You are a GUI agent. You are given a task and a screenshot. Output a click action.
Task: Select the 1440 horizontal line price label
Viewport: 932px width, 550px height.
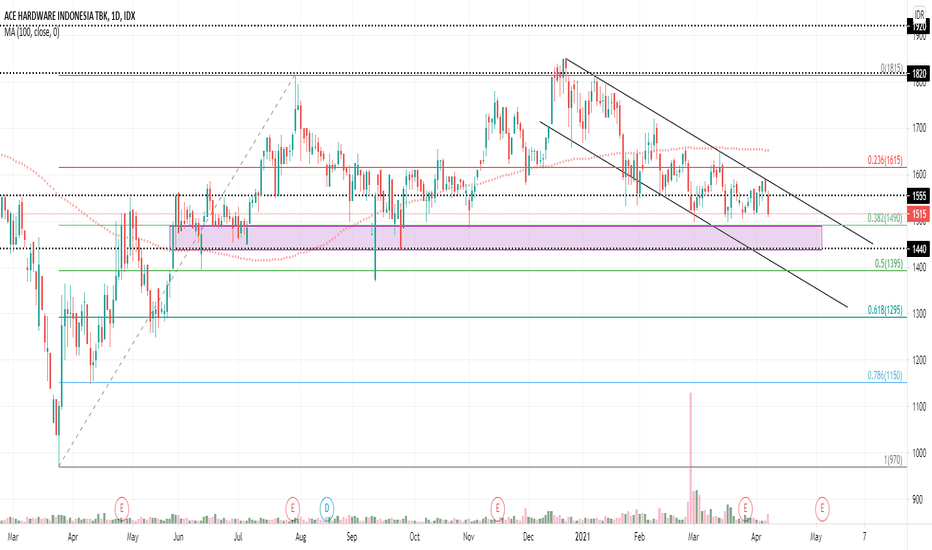coord(919,249)
